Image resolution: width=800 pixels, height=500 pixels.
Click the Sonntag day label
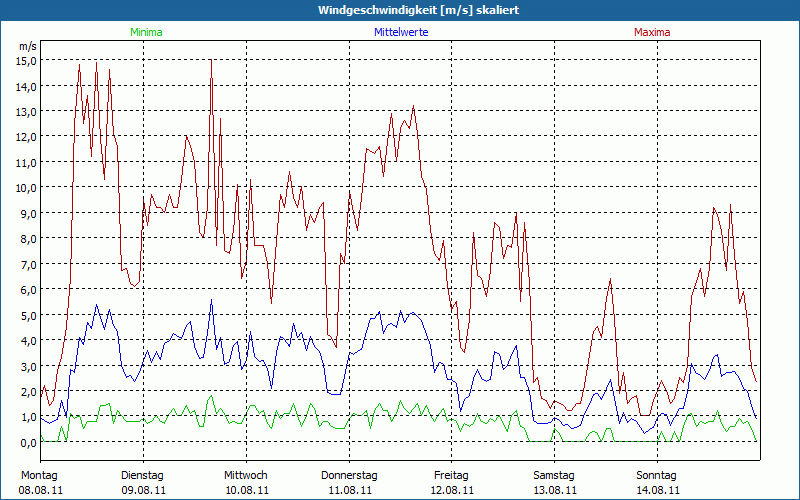tap(657, 476)
